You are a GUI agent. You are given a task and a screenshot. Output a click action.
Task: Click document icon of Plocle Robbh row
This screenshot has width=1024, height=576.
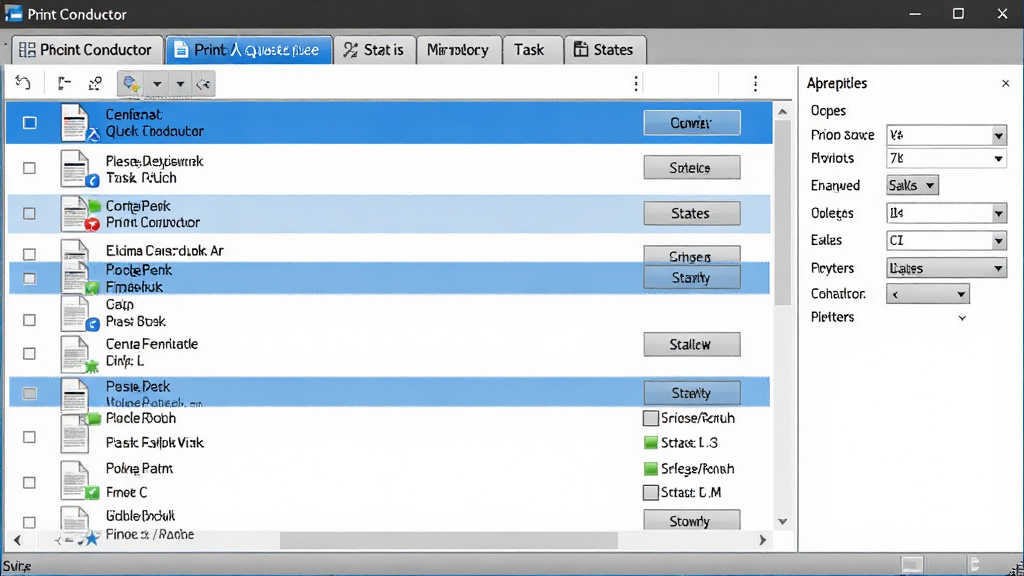point(78,433)
